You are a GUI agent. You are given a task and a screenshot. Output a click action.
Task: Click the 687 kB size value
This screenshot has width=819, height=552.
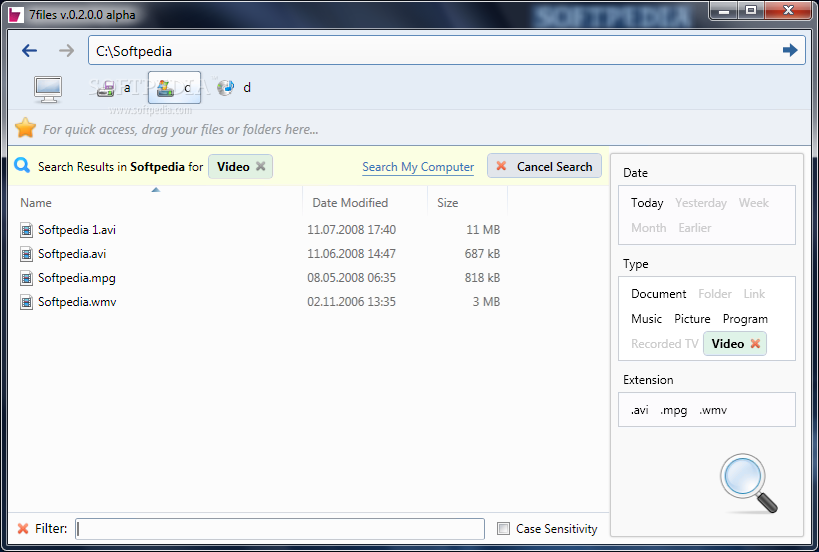click(x=482, y=254)
